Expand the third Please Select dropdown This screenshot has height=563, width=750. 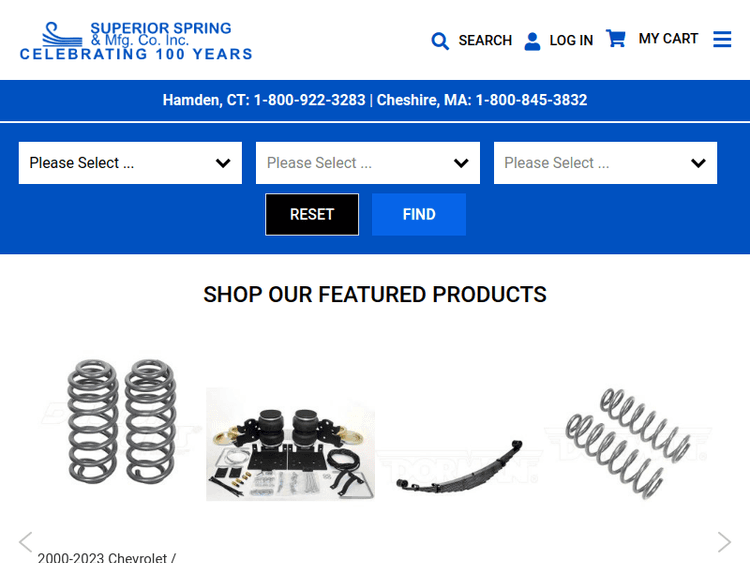point(605,163)
